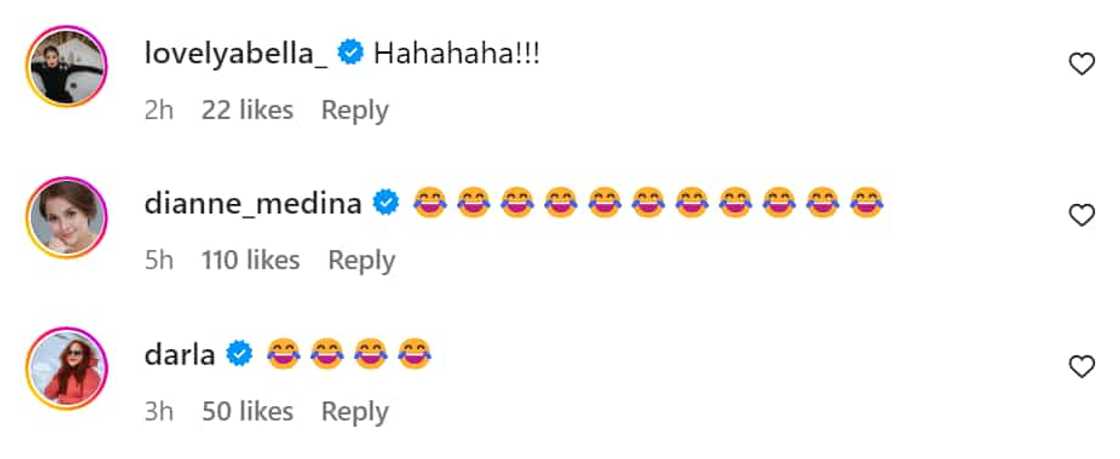1120x459 pixels.
Task: Open dianne_medina's profile picture
Action: (66, 217)
